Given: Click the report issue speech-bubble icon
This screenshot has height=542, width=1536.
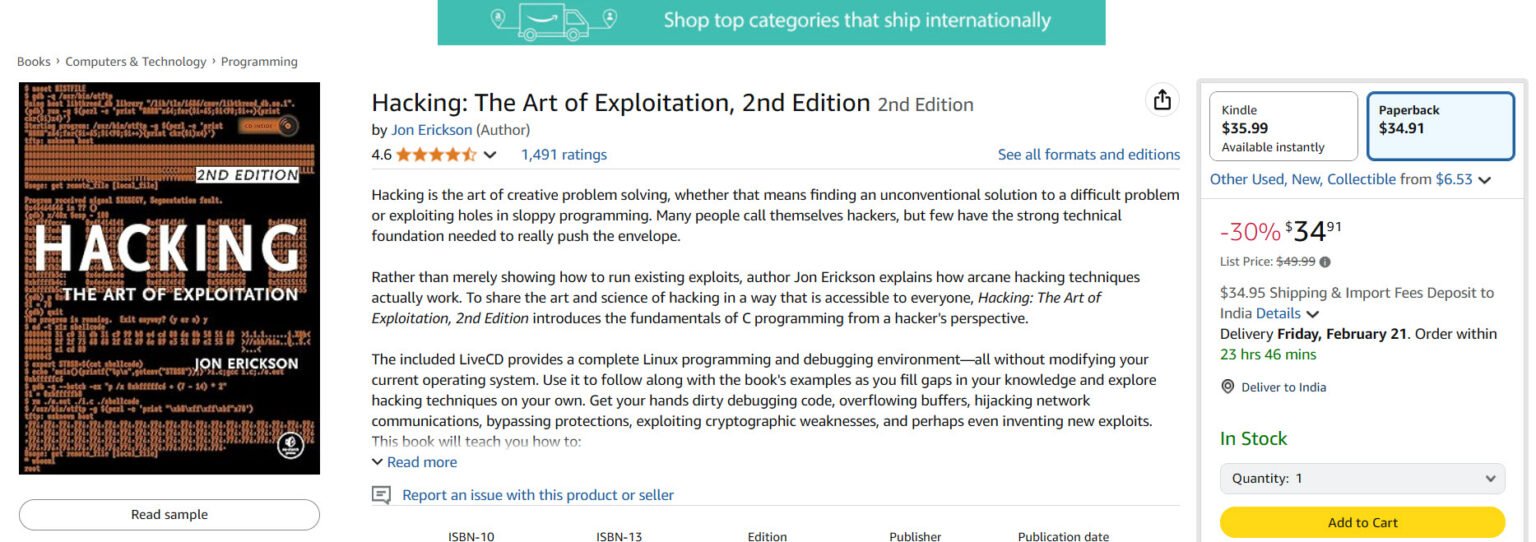Looking at the screenshot, I should point(381,495).
